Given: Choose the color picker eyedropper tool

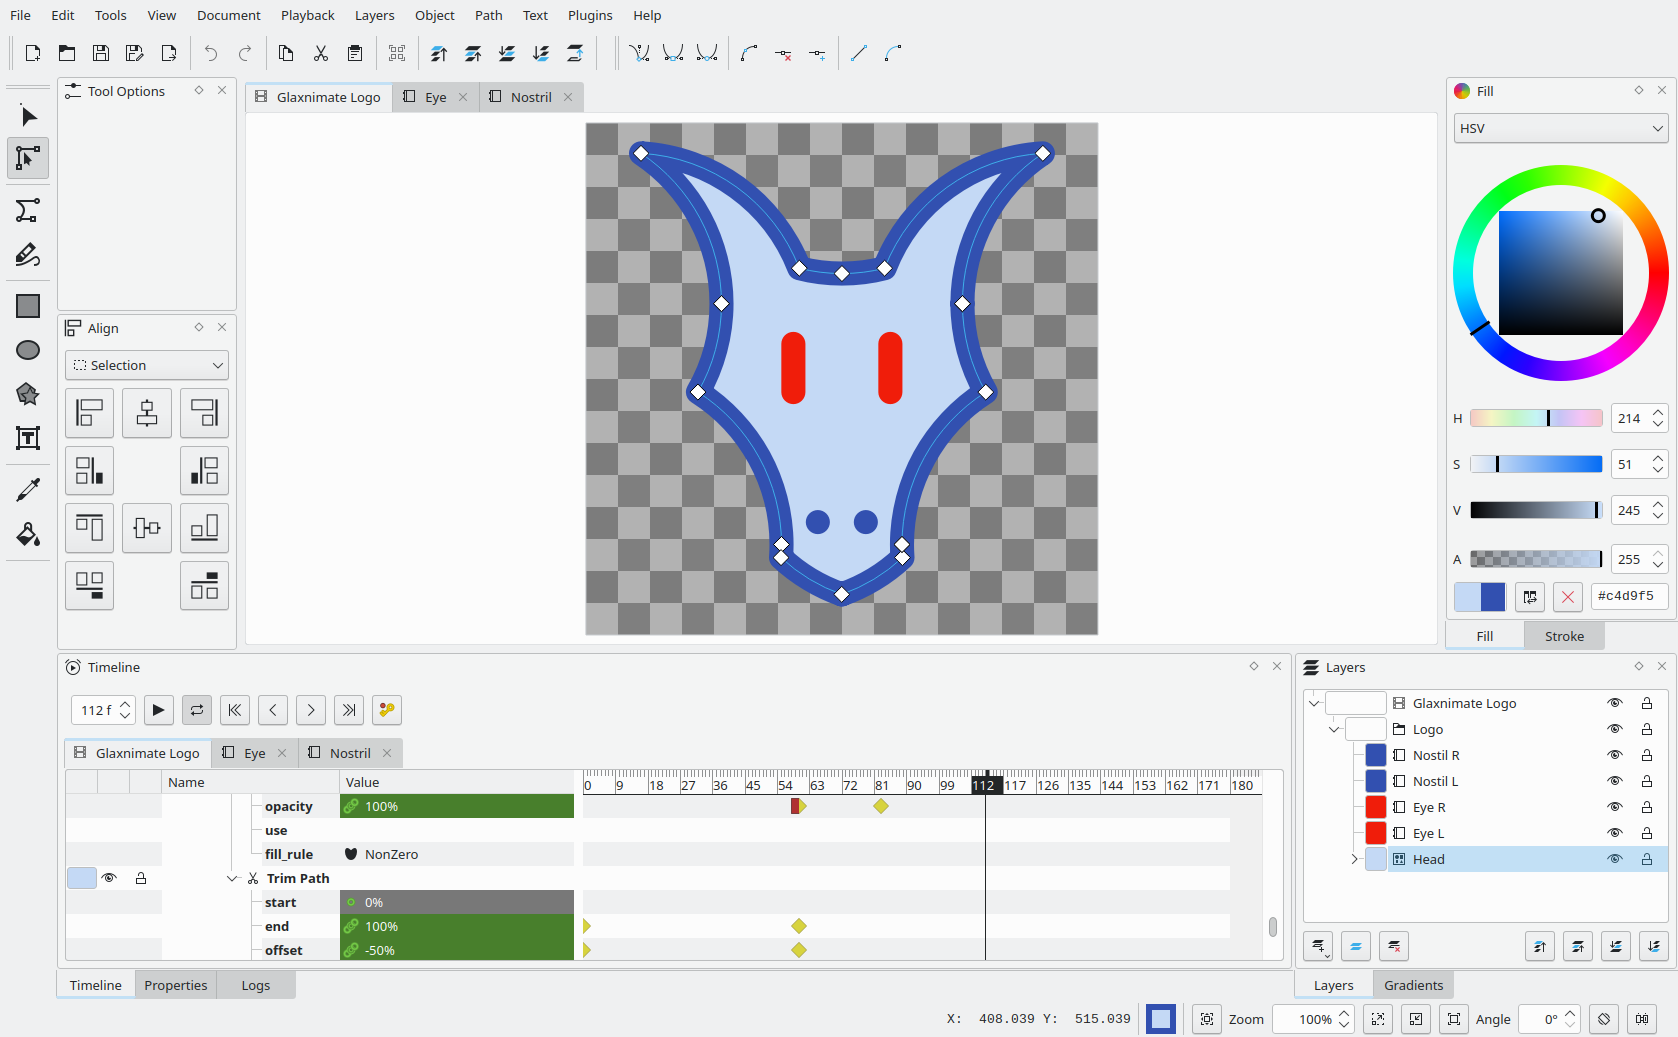Looking at the screenshot, I should click(x=27, y=488).
